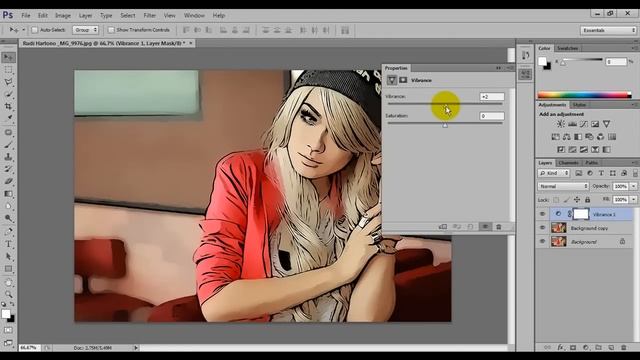
Task: Open the Essentials workspace dropdown
Action: 609,30
